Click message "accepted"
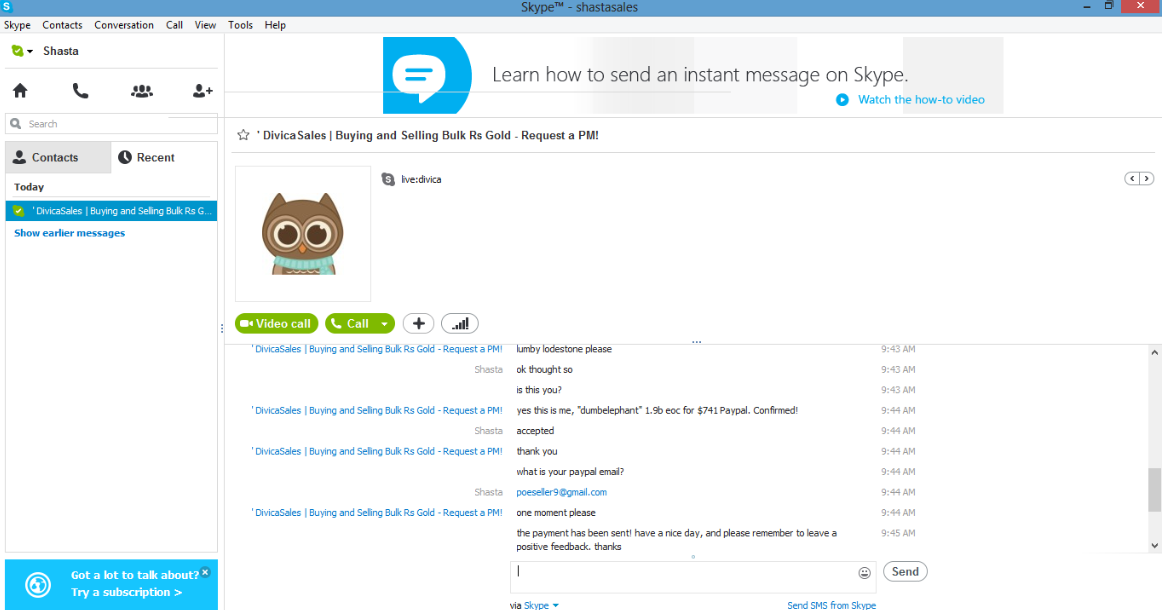The height and width of the screenshot is (610, 1162). (535, 431)
